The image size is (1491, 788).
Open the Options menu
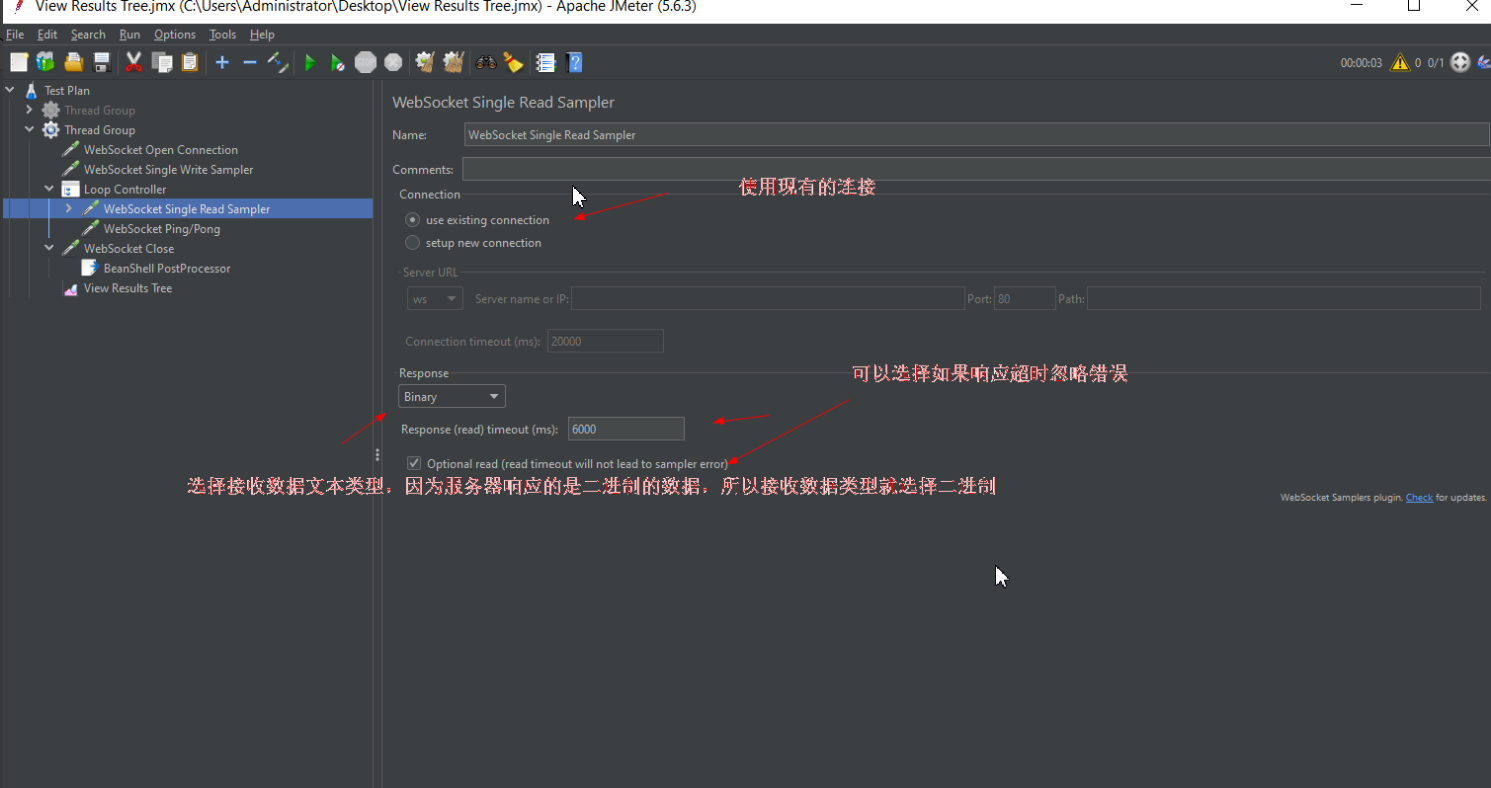click(175, 34)
